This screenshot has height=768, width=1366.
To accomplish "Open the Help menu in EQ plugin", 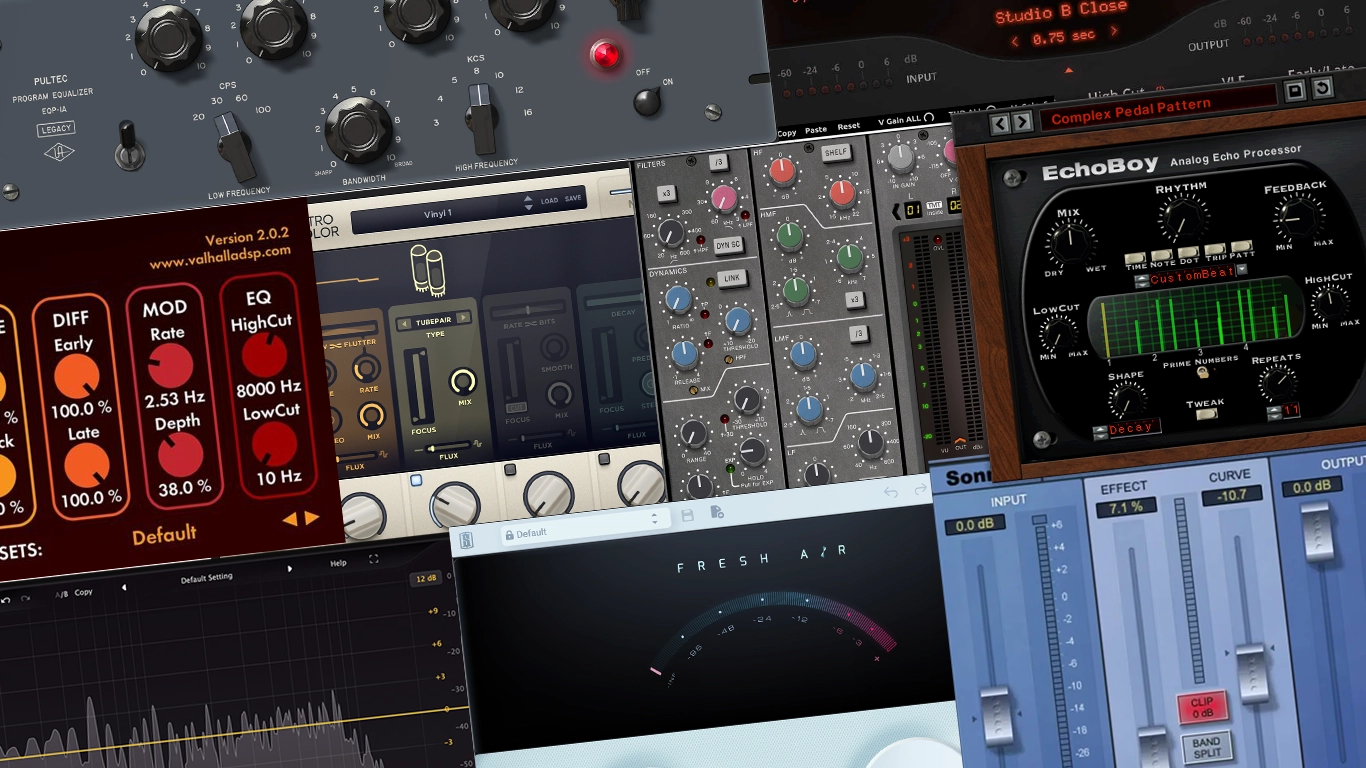I will tap(338, 563).
